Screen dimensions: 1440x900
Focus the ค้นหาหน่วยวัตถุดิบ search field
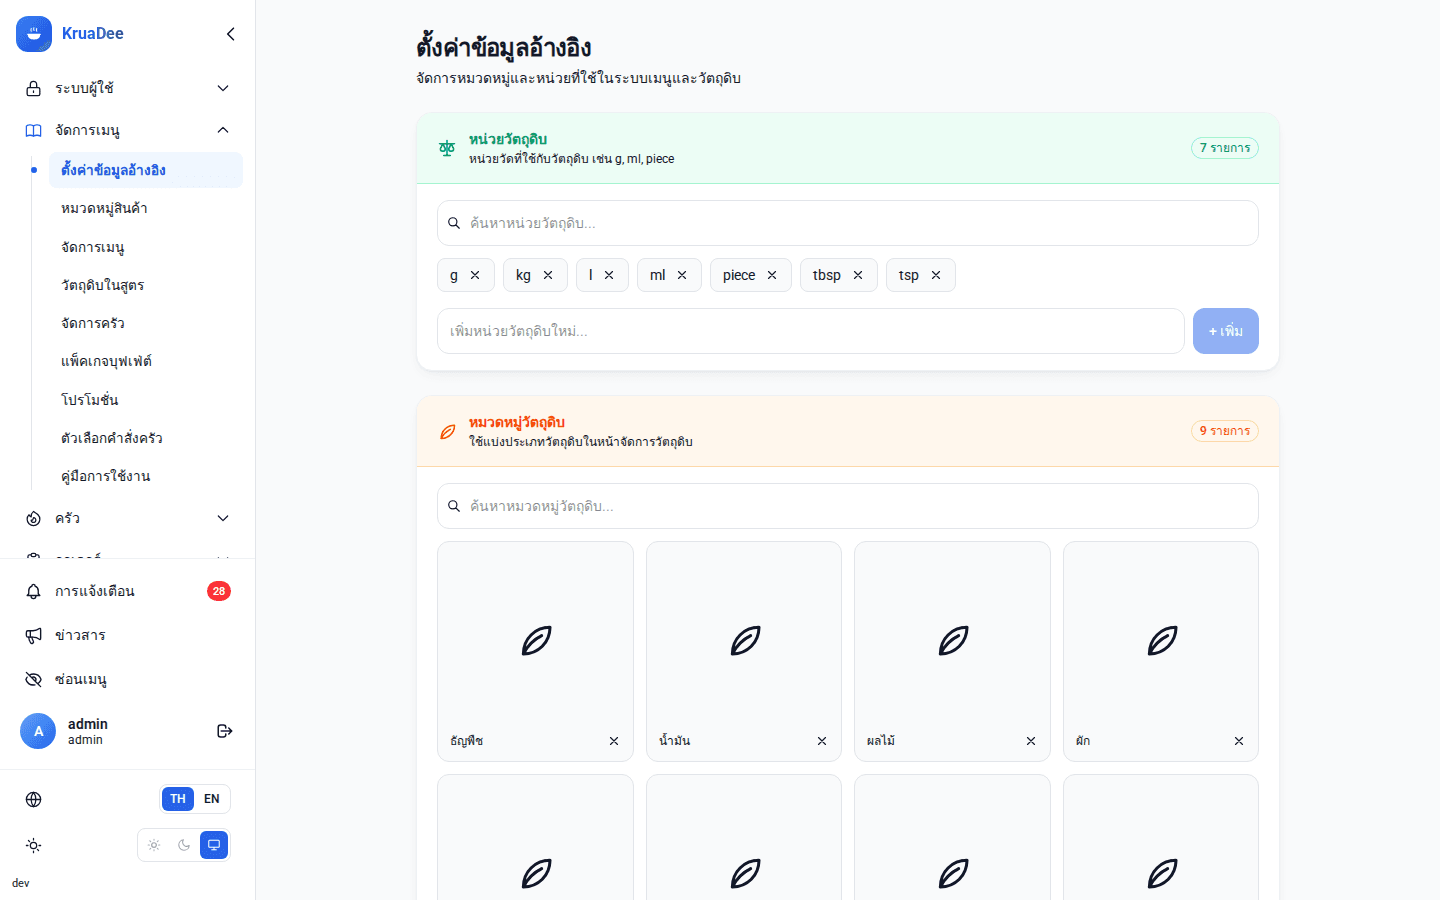tap(848, 223)
